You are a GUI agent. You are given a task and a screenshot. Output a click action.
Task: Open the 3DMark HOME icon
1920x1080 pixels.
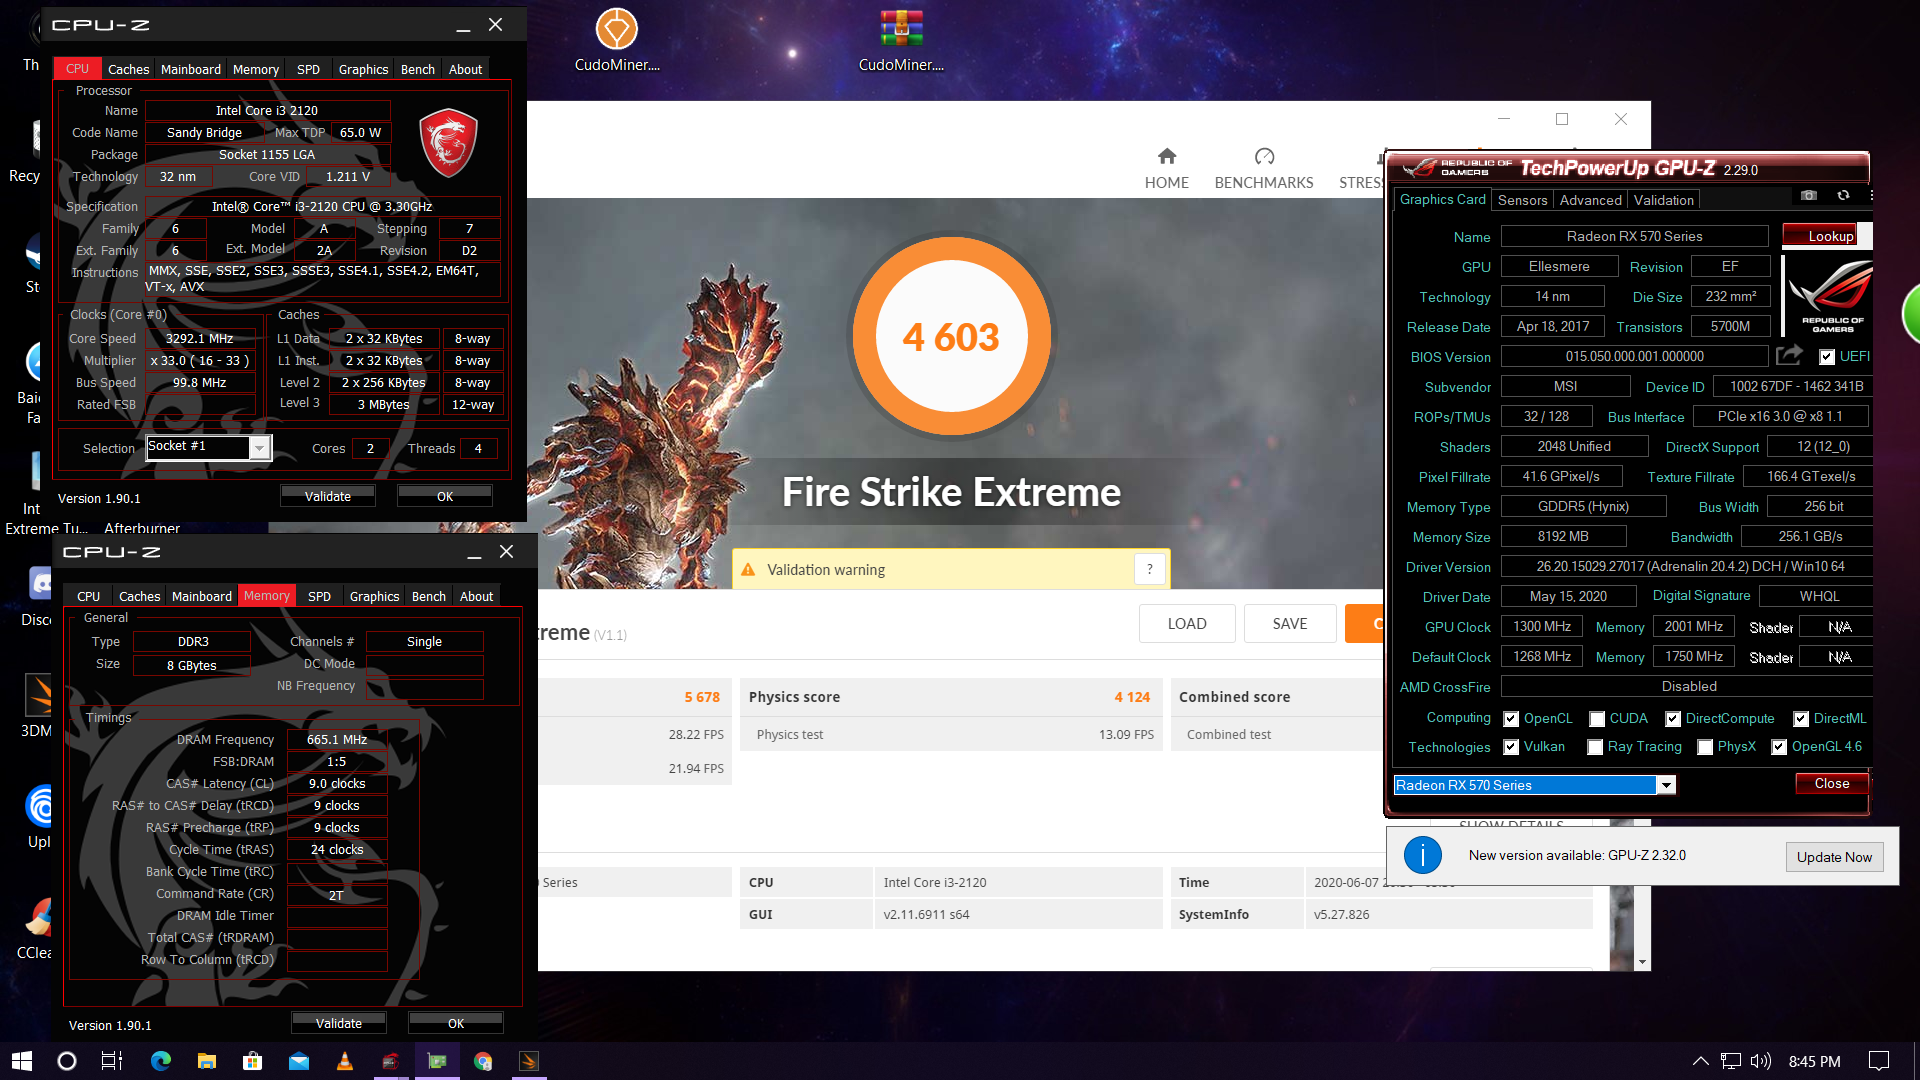[x=1167, y=156]
